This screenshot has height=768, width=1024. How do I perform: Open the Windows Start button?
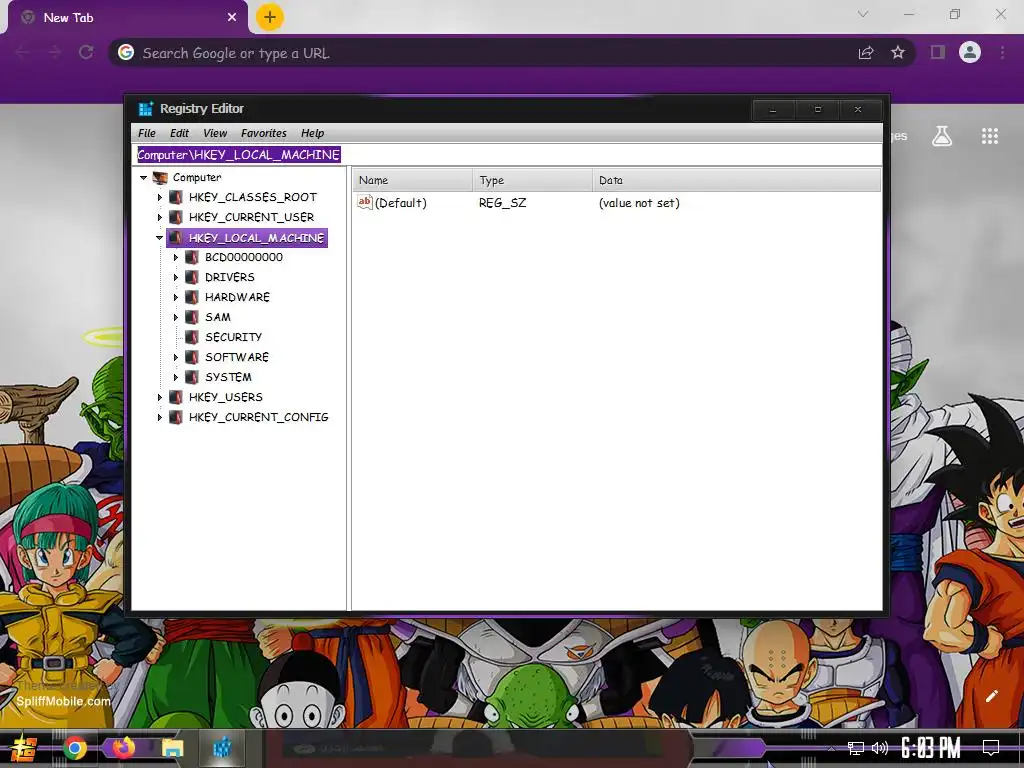click(x=24, y=748)
